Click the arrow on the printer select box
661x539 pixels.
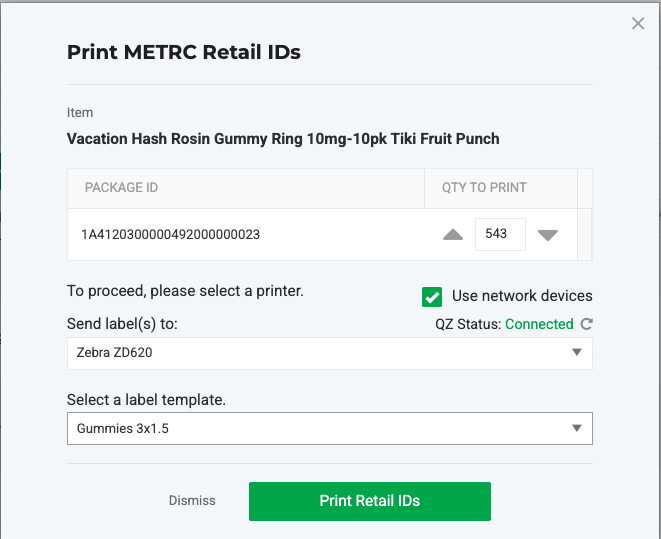click(576, 353)
